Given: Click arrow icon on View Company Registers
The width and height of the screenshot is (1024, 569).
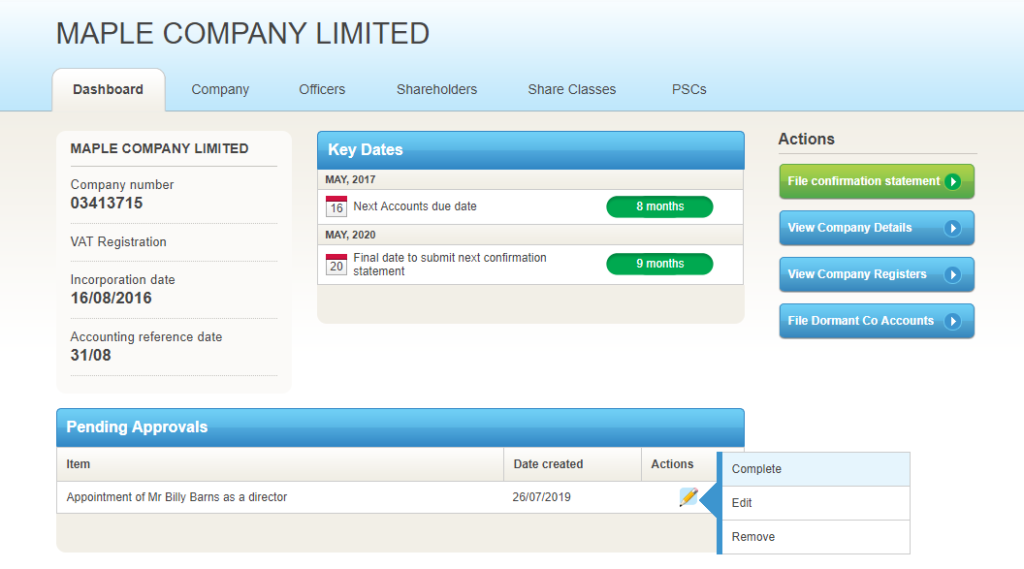Looking at the screenshot, I should point(953,275).
